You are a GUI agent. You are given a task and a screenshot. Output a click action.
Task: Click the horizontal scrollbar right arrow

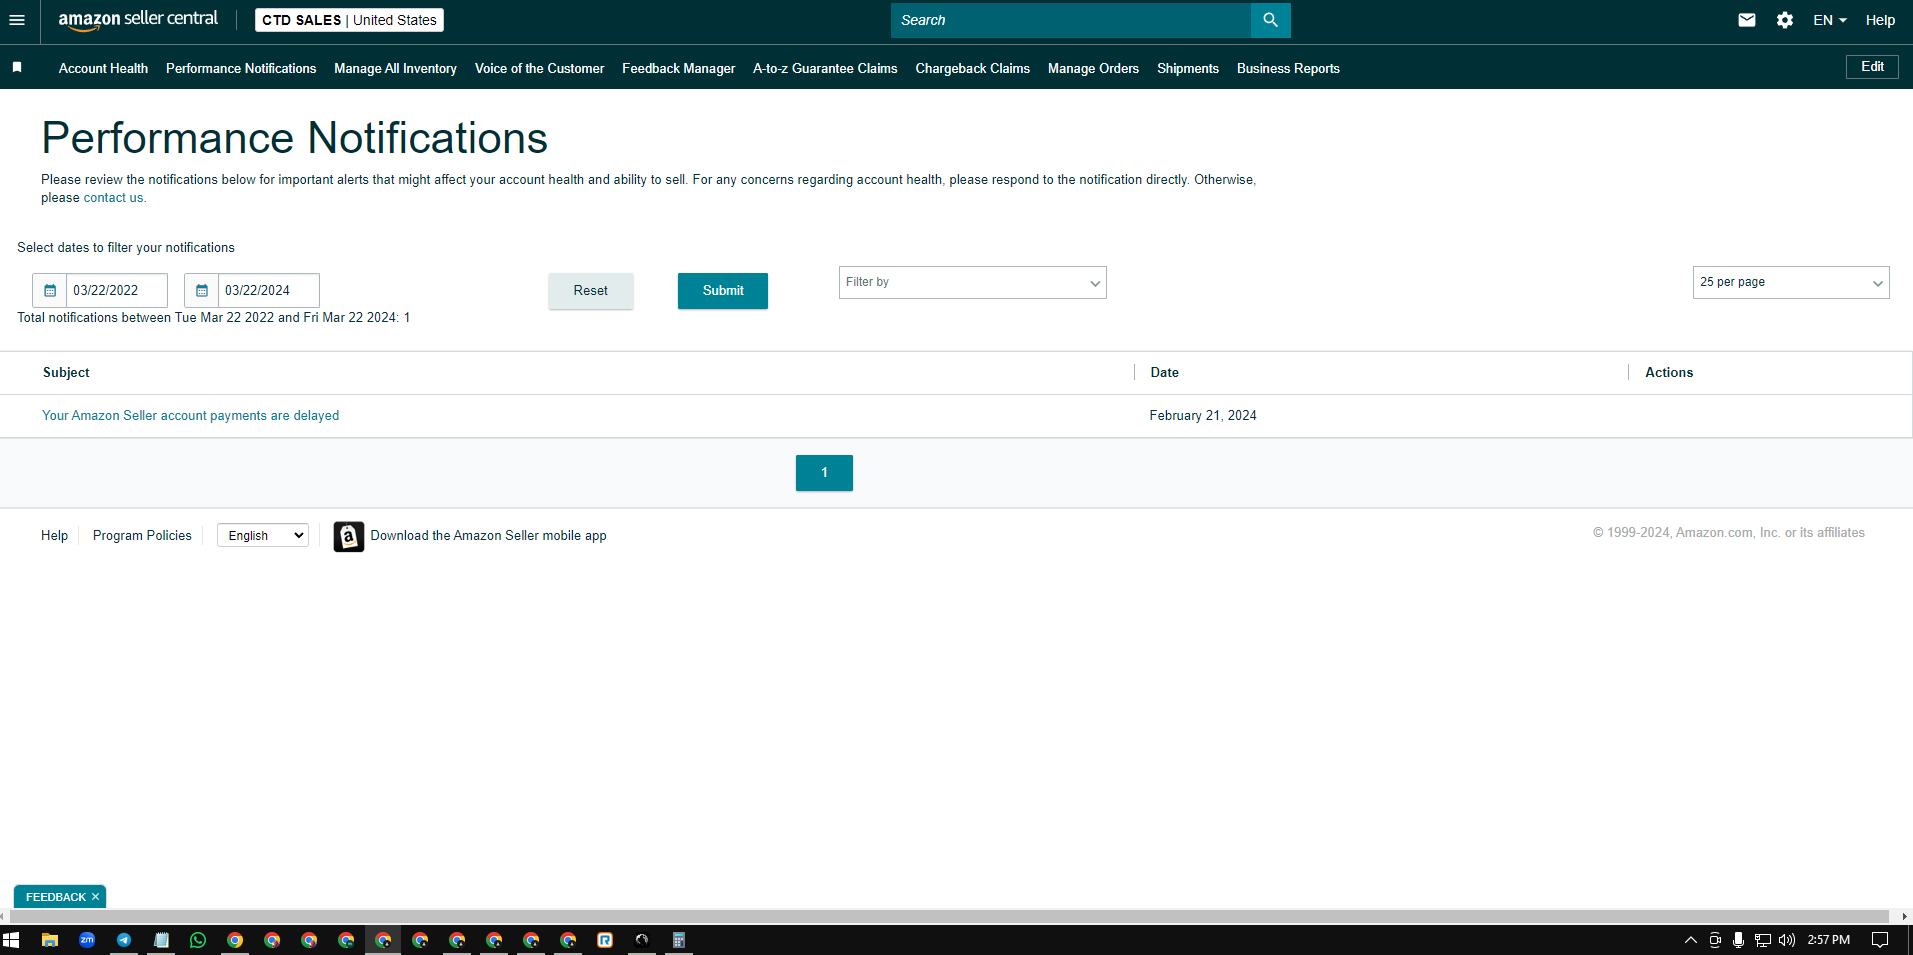coord(1904,917)
